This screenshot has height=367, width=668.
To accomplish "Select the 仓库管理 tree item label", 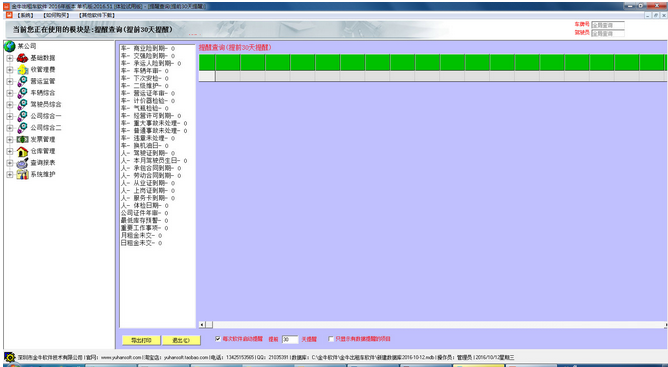I will click(x=43, y=151).
